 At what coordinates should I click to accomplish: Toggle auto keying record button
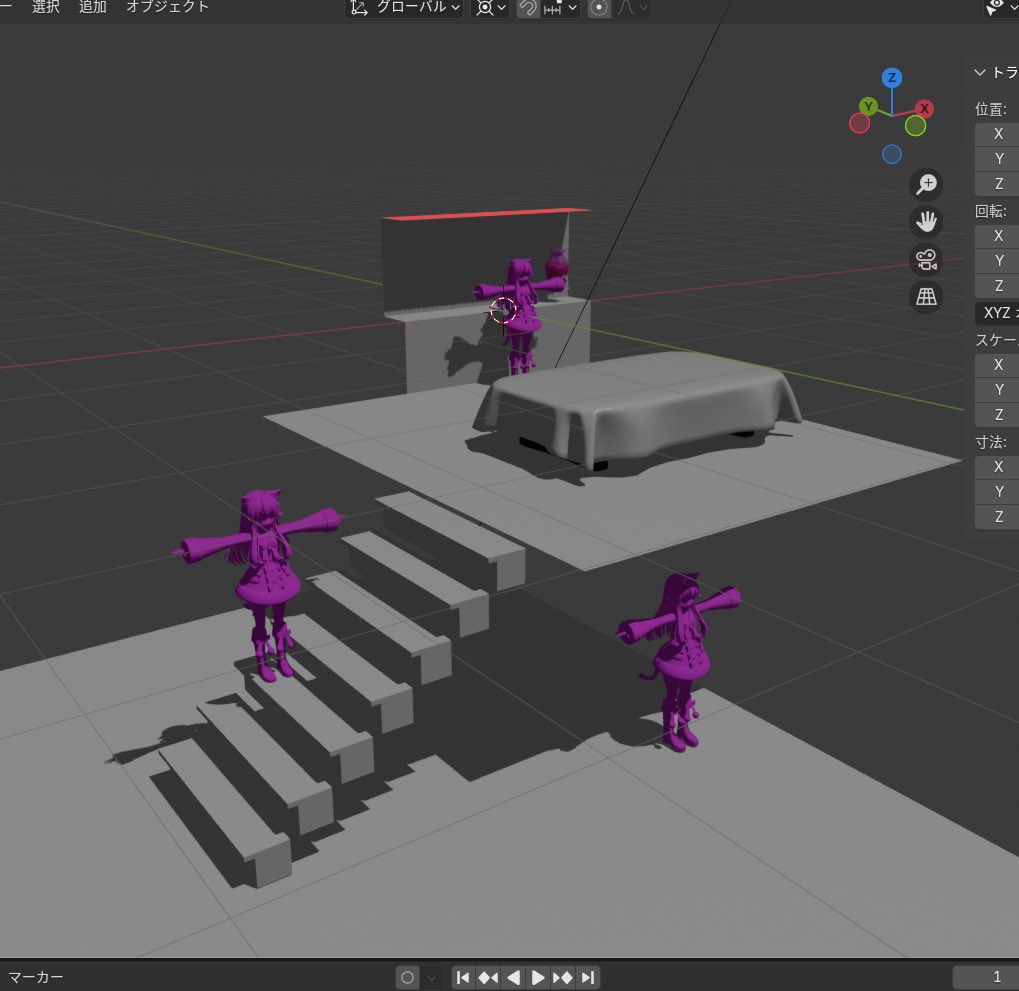click(407, 977)
